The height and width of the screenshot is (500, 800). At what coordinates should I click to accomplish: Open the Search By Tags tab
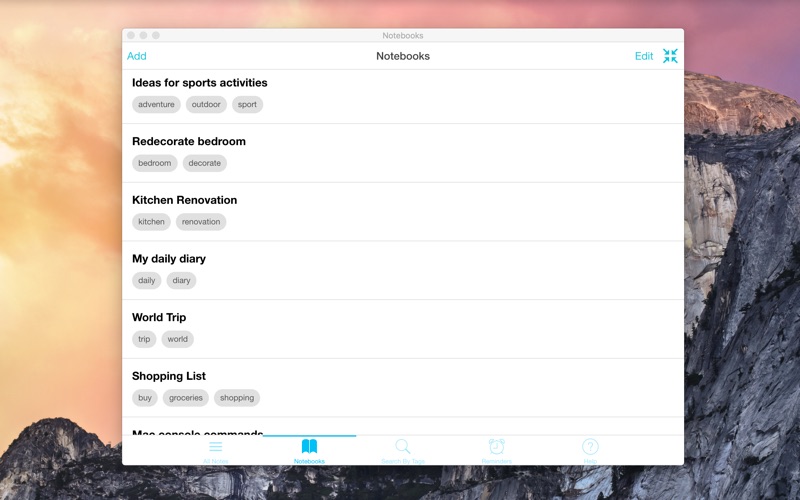pyautogui.click(x=403, y=451)
